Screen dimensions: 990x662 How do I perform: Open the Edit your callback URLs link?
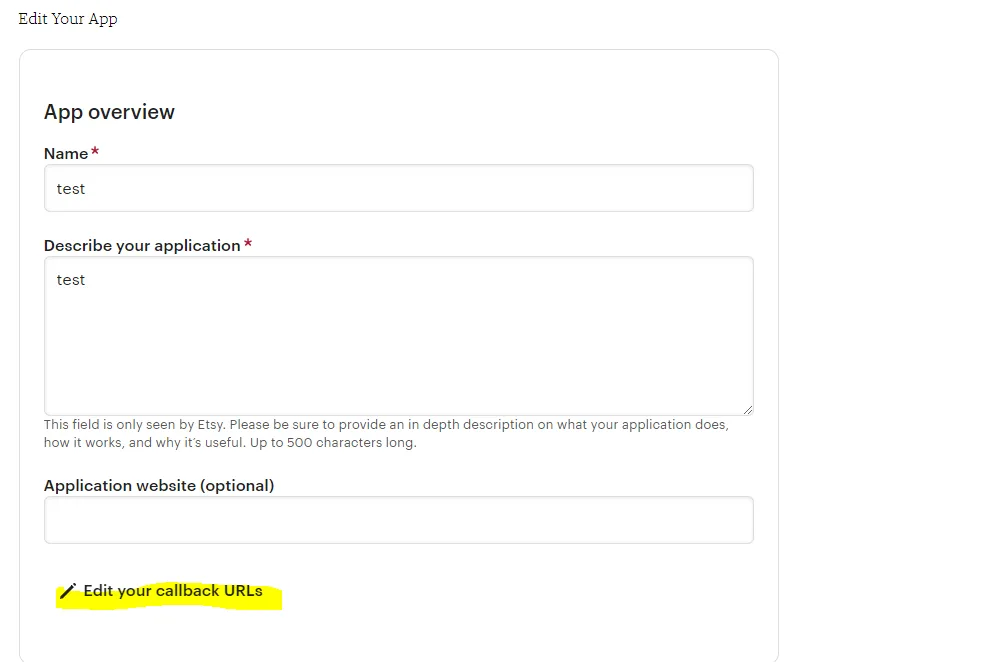pos(161,591)
